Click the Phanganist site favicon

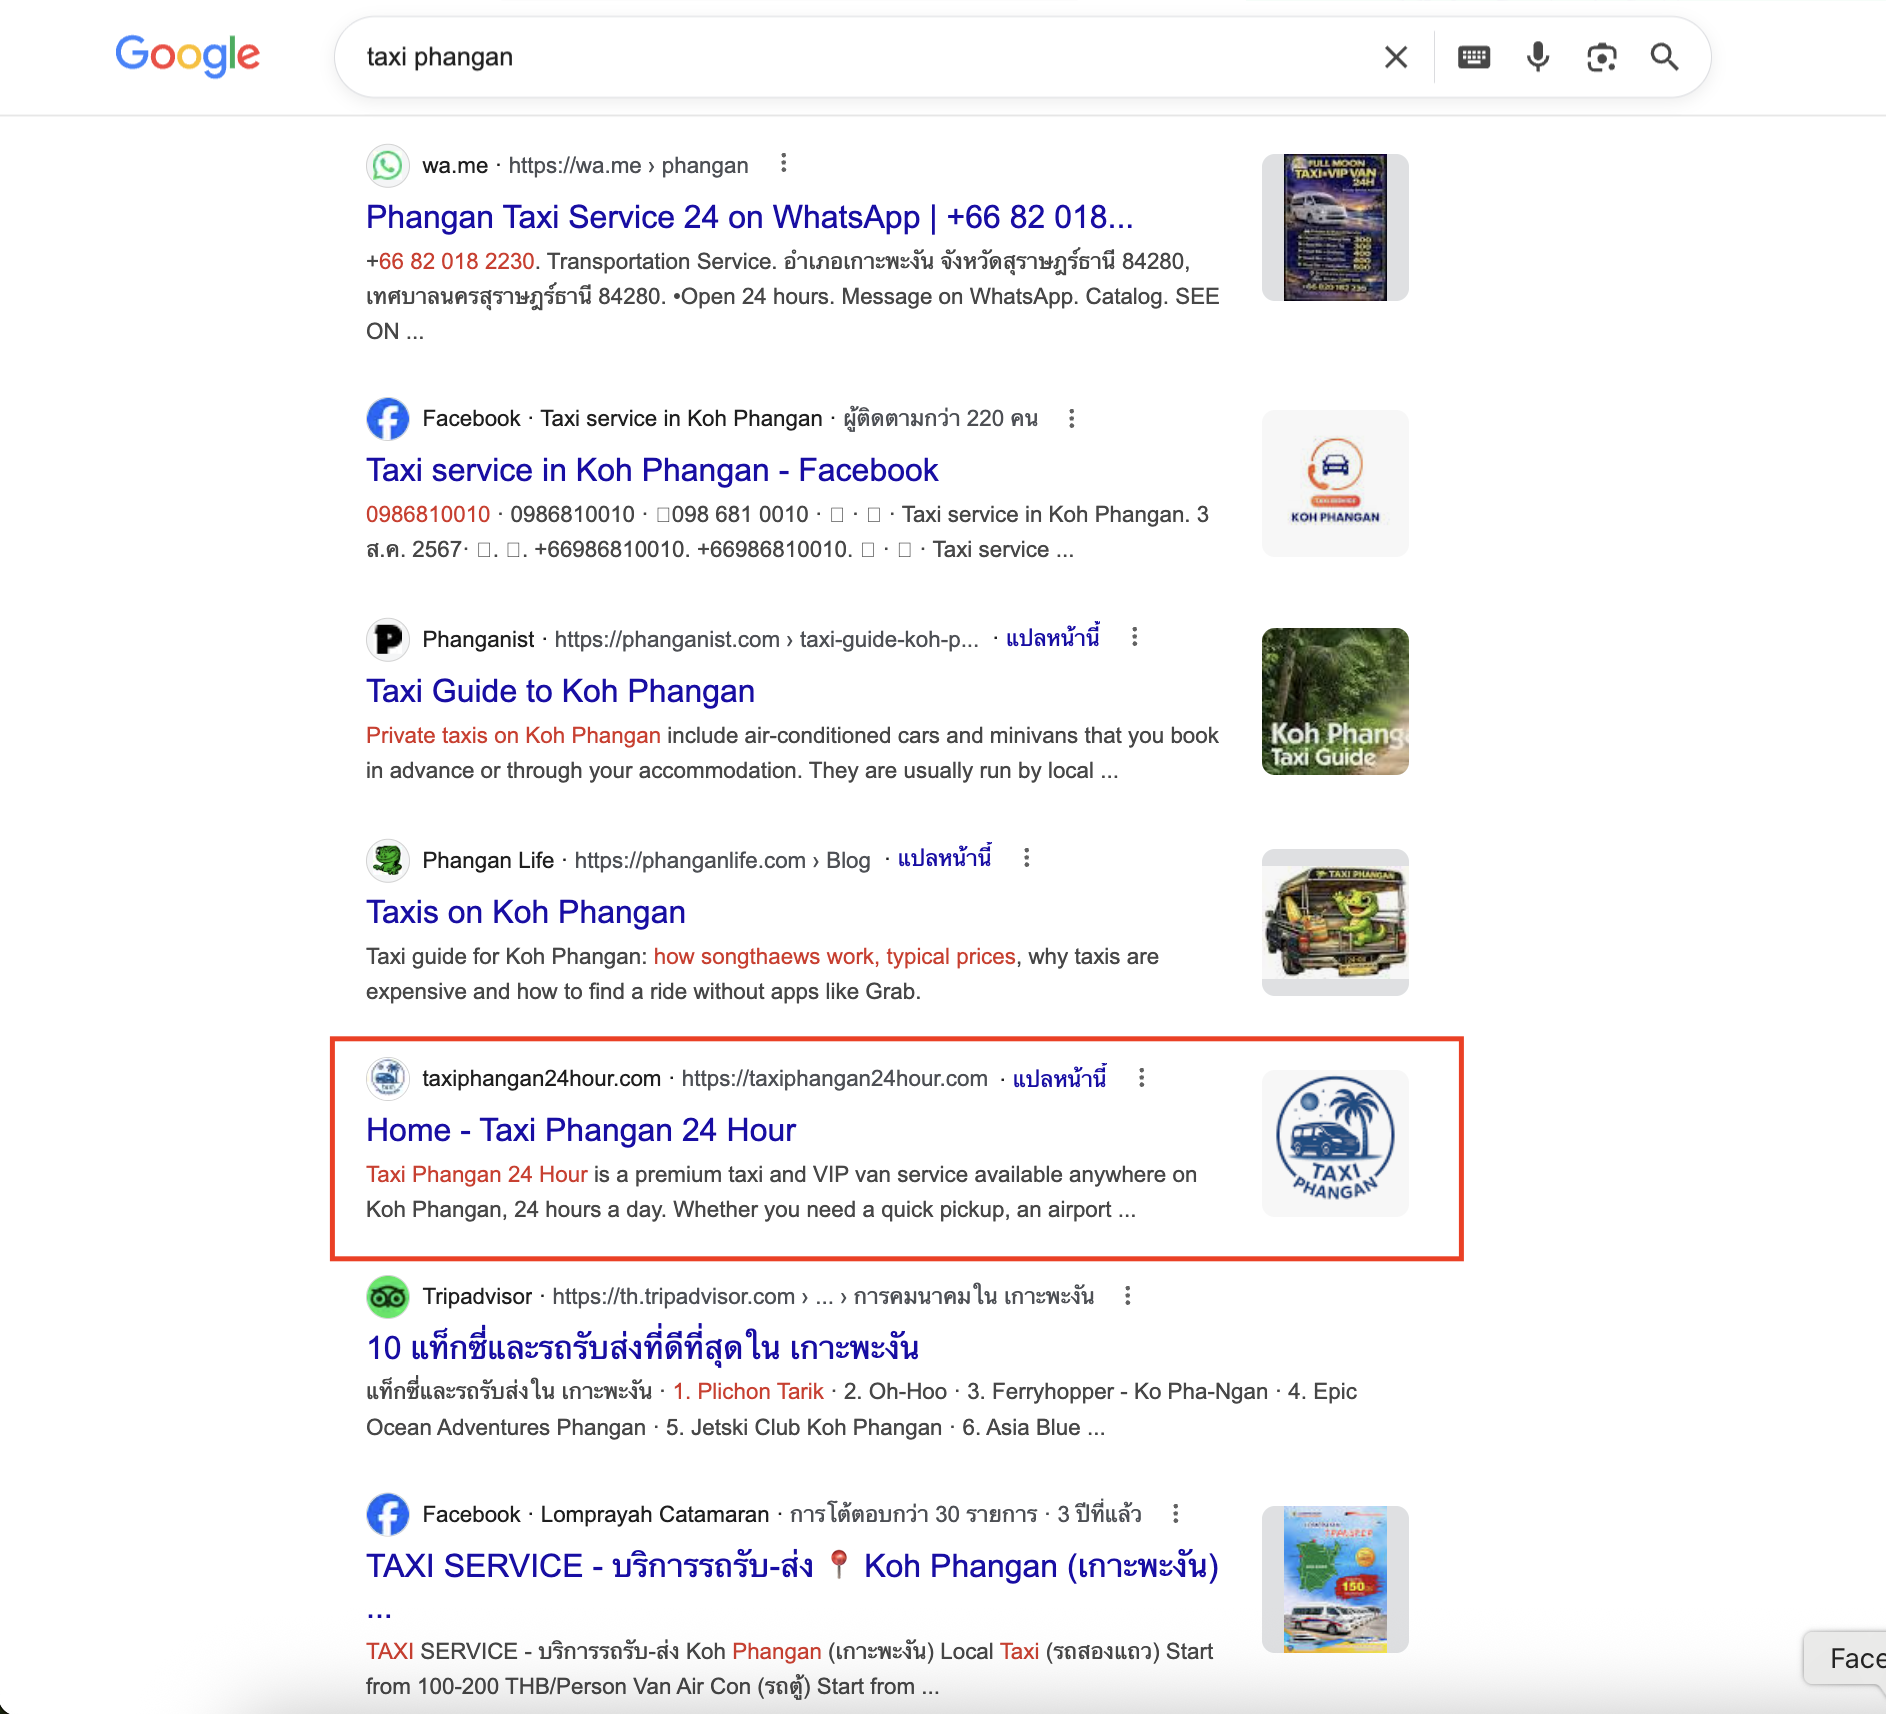coord(388,639)
